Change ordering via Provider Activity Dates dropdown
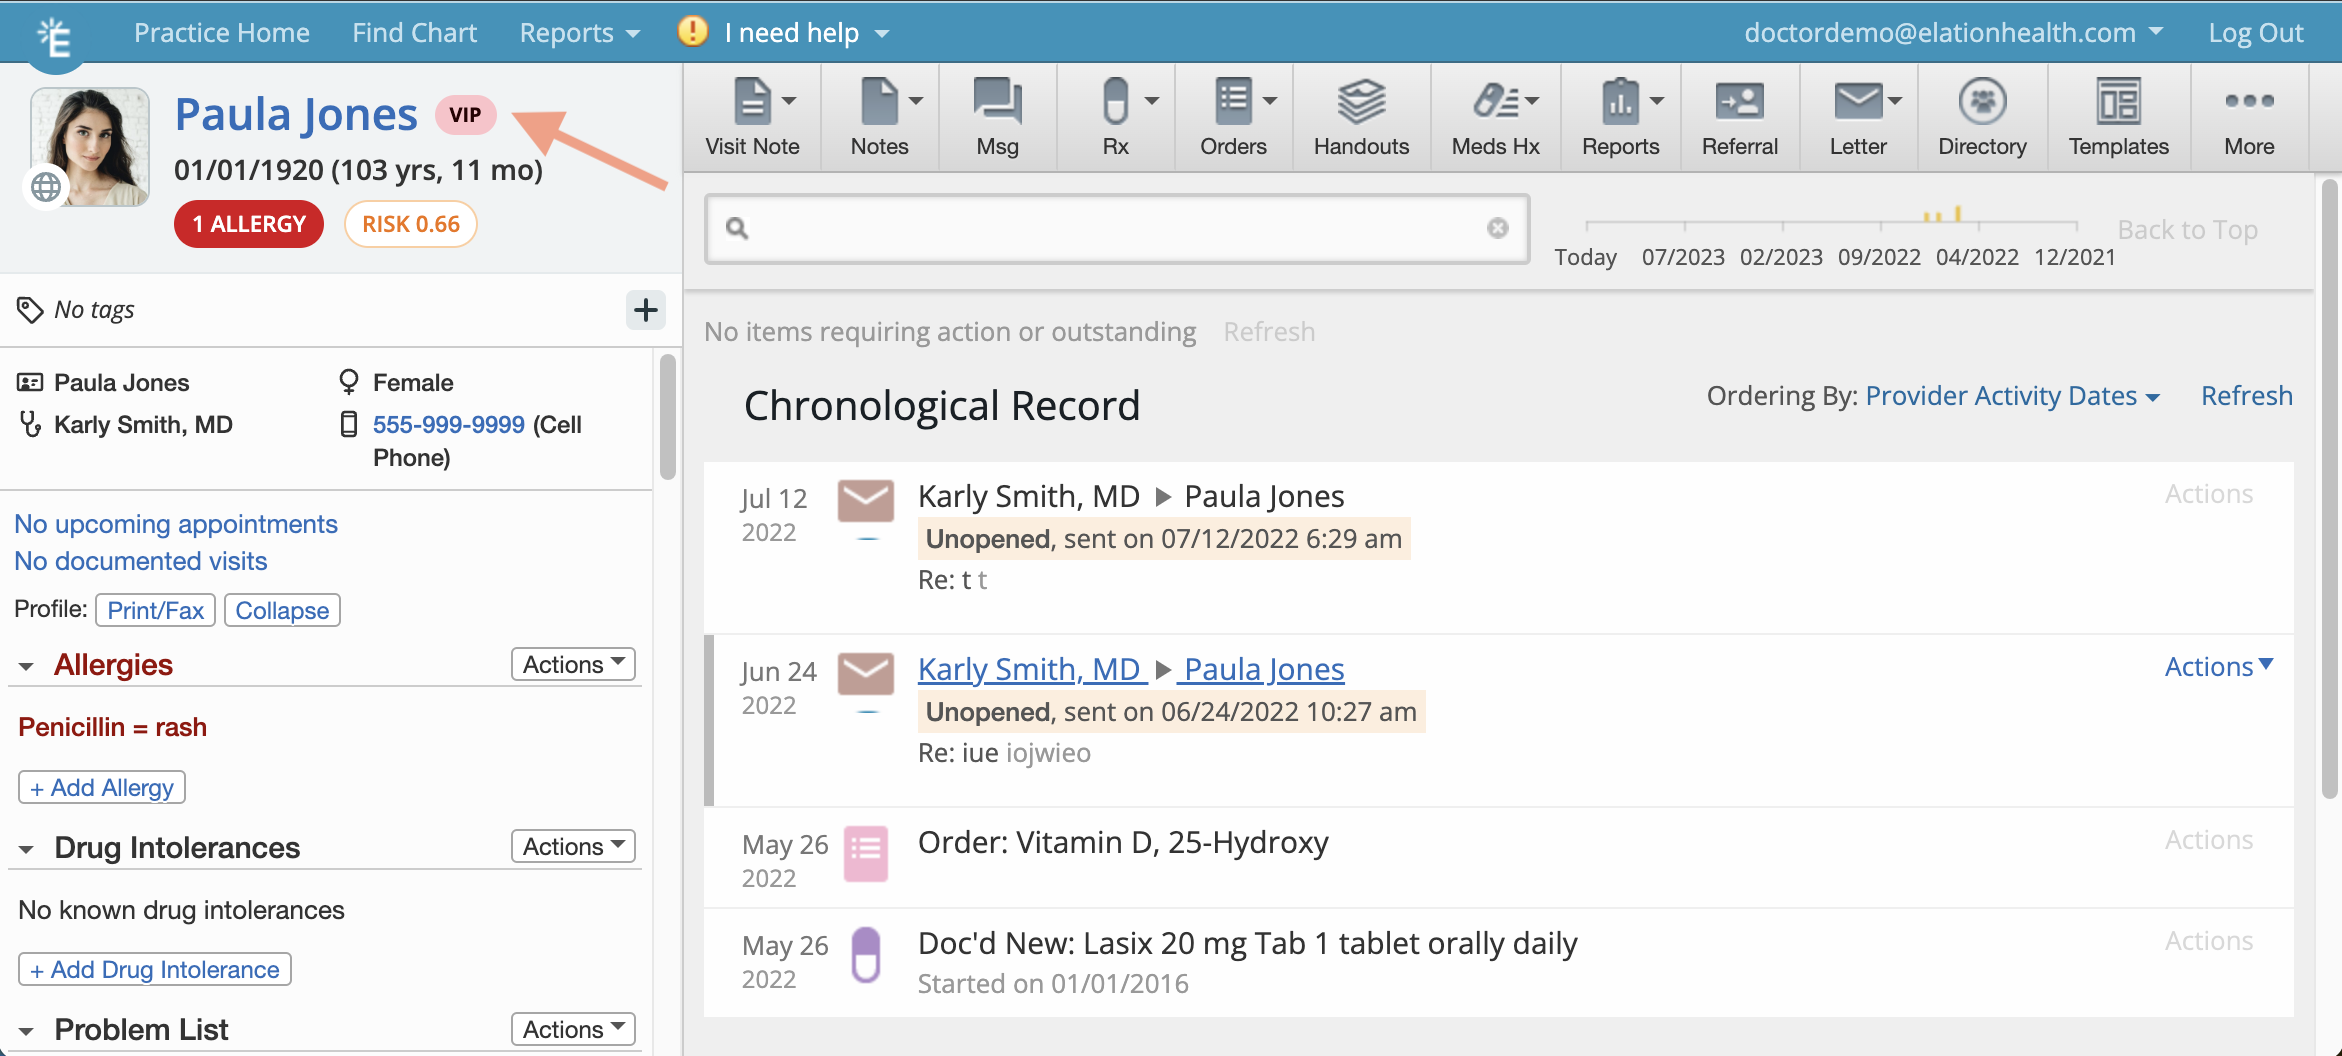2342x1056 pixels. (2012, 396)
